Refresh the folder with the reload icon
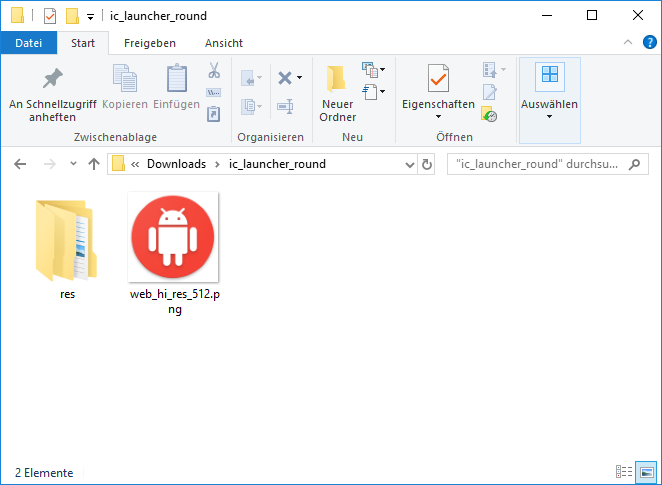662x485 pixels. coord(427,164)
